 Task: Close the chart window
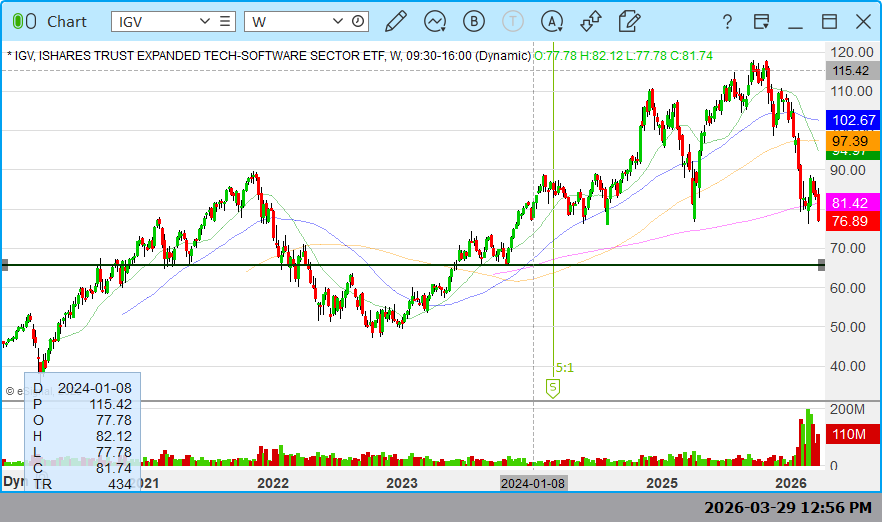coord(863,22)
